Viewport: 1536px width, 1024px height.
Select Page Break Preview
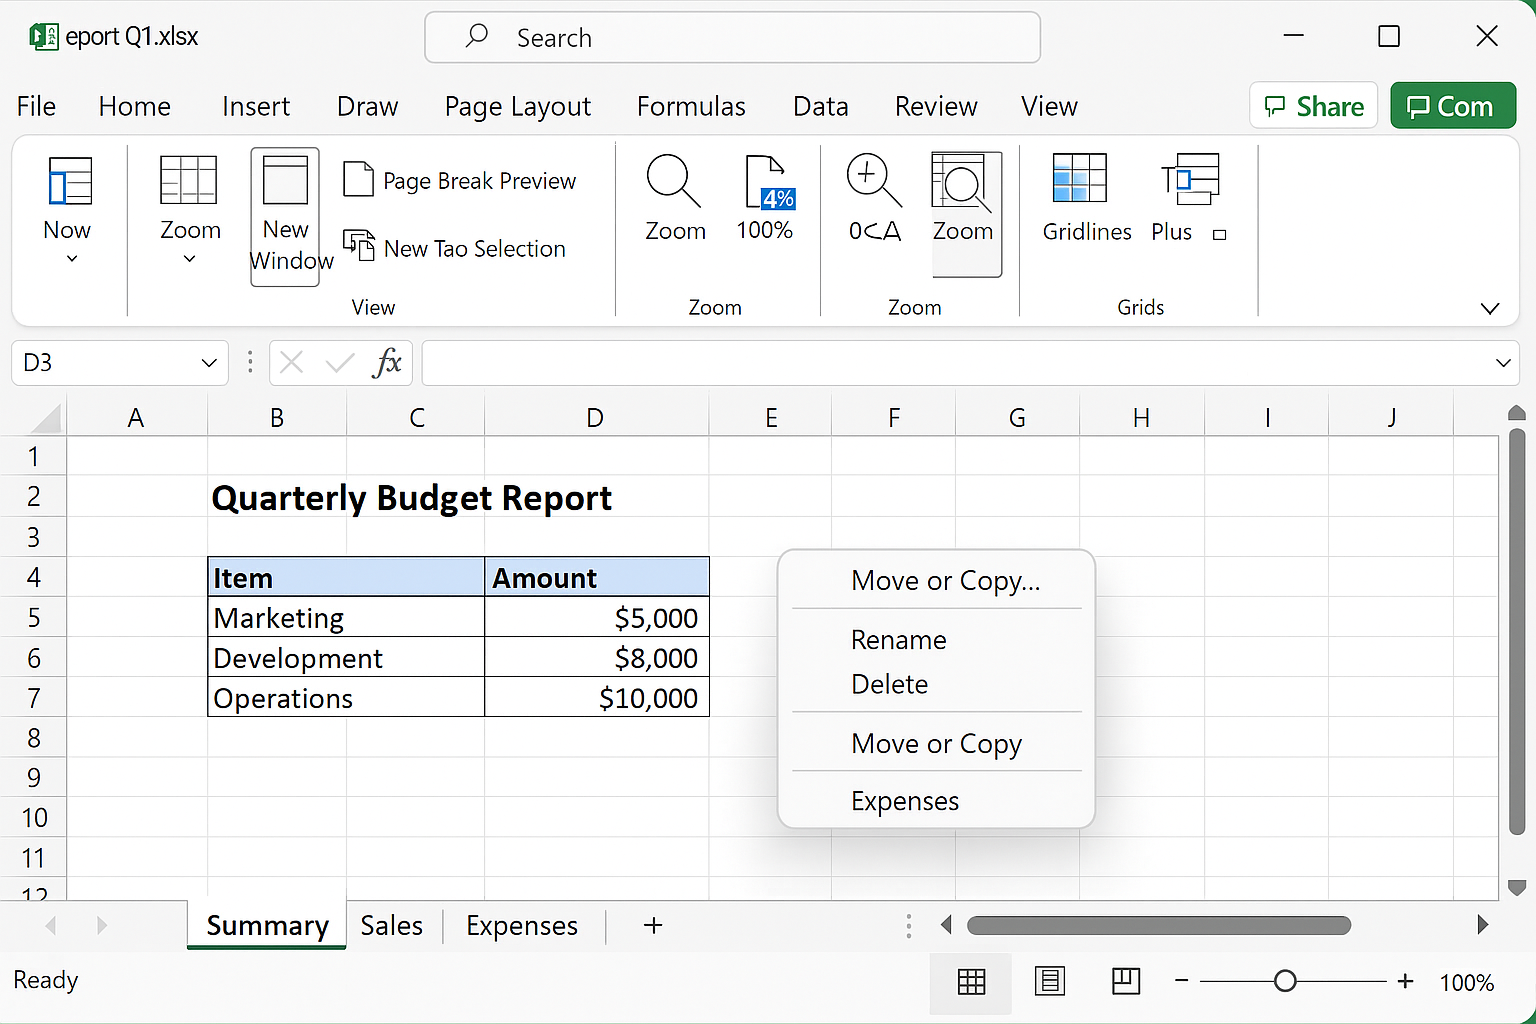460,181
